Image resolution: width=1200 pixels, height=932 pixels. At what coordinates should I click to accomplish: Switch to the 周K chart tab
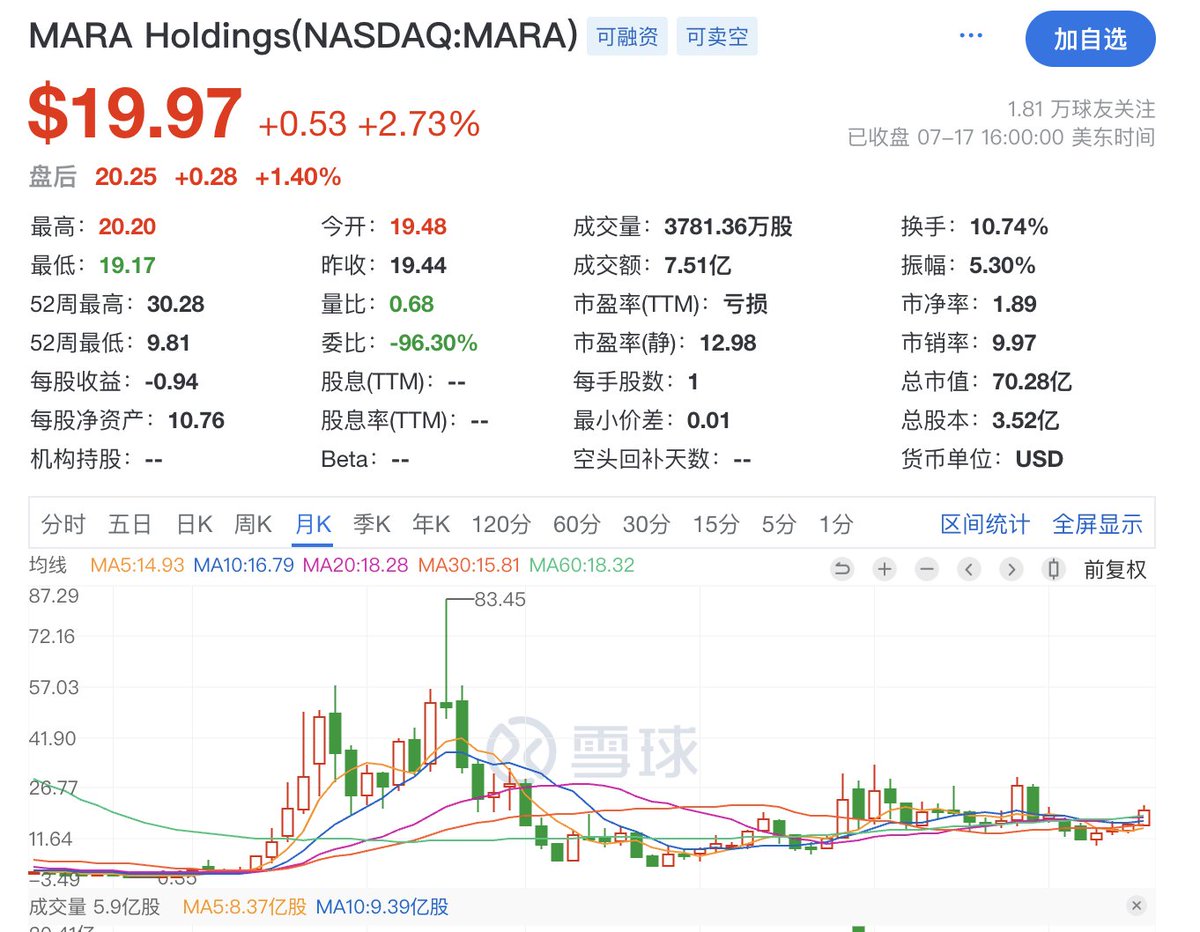[253, 524]
